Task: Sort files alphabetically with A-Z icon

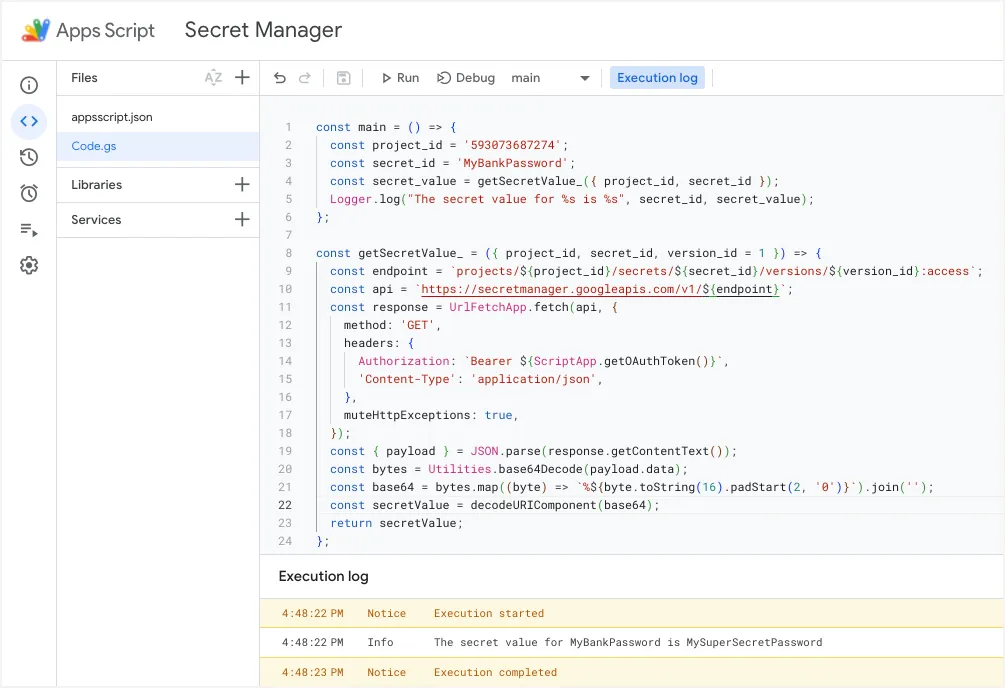Action: click(214, 78)
